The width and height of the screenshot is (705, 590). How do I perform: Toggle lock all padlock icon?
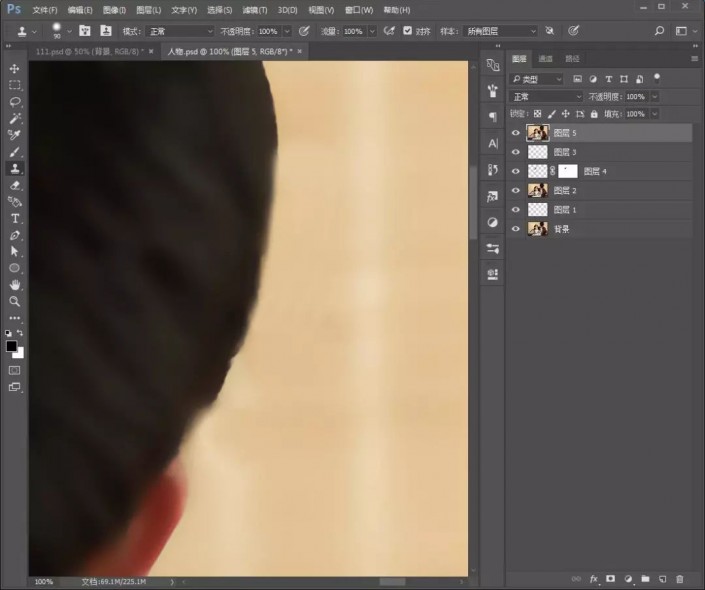coord(594,114)
